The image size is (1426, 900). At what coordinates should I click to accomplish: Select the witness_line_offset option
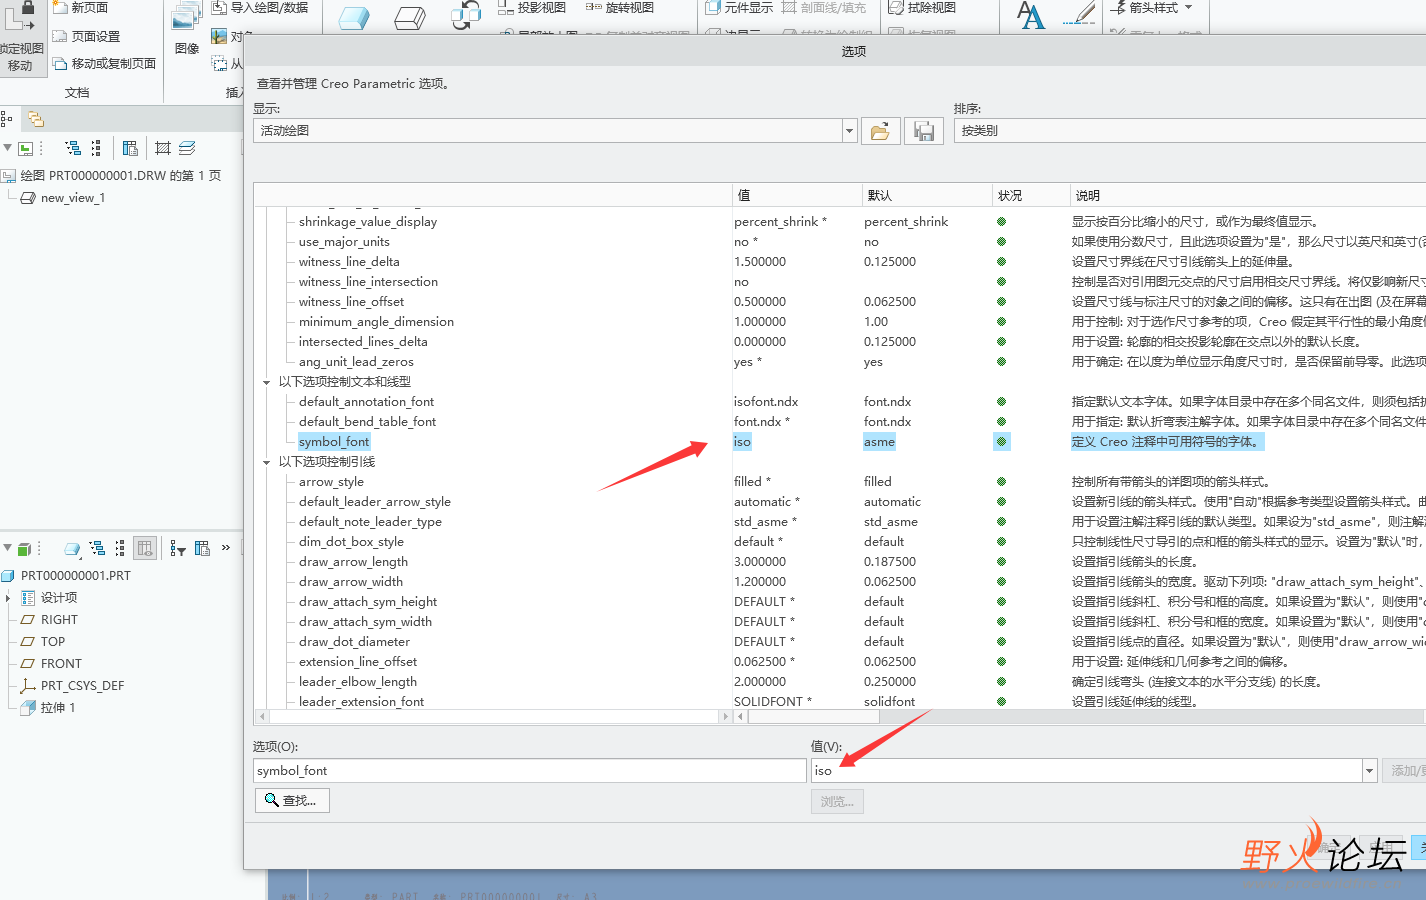pos(351,302)
